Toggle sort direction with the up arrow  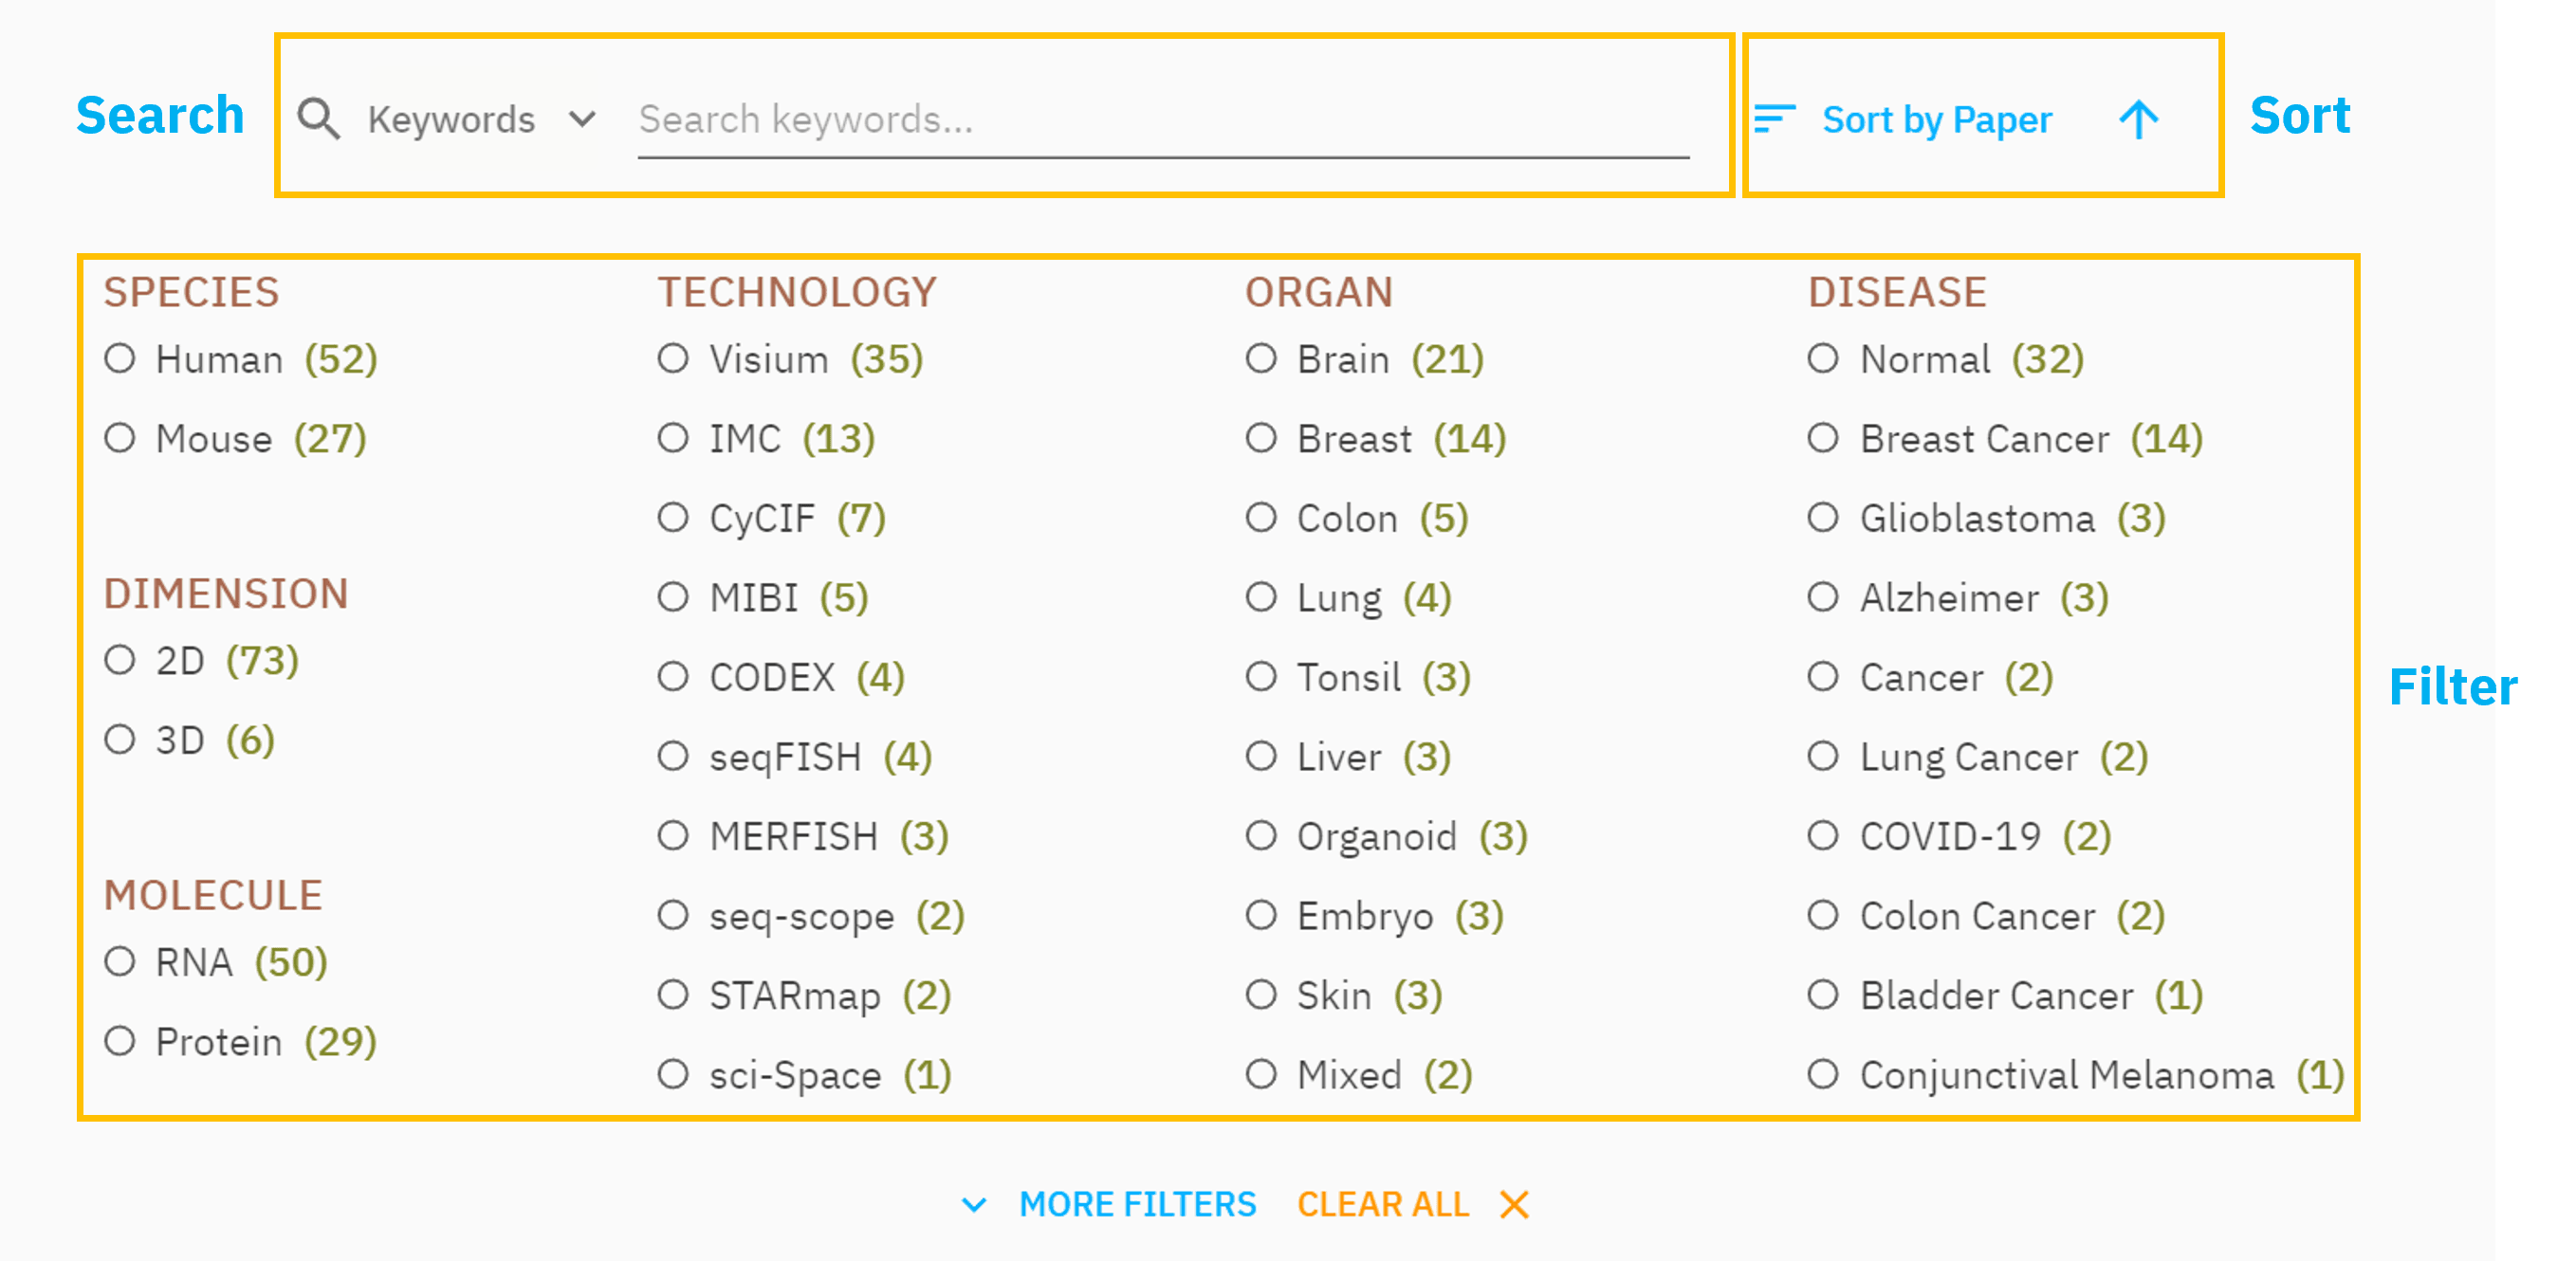pyautogui.click(x=2139, y=119)
